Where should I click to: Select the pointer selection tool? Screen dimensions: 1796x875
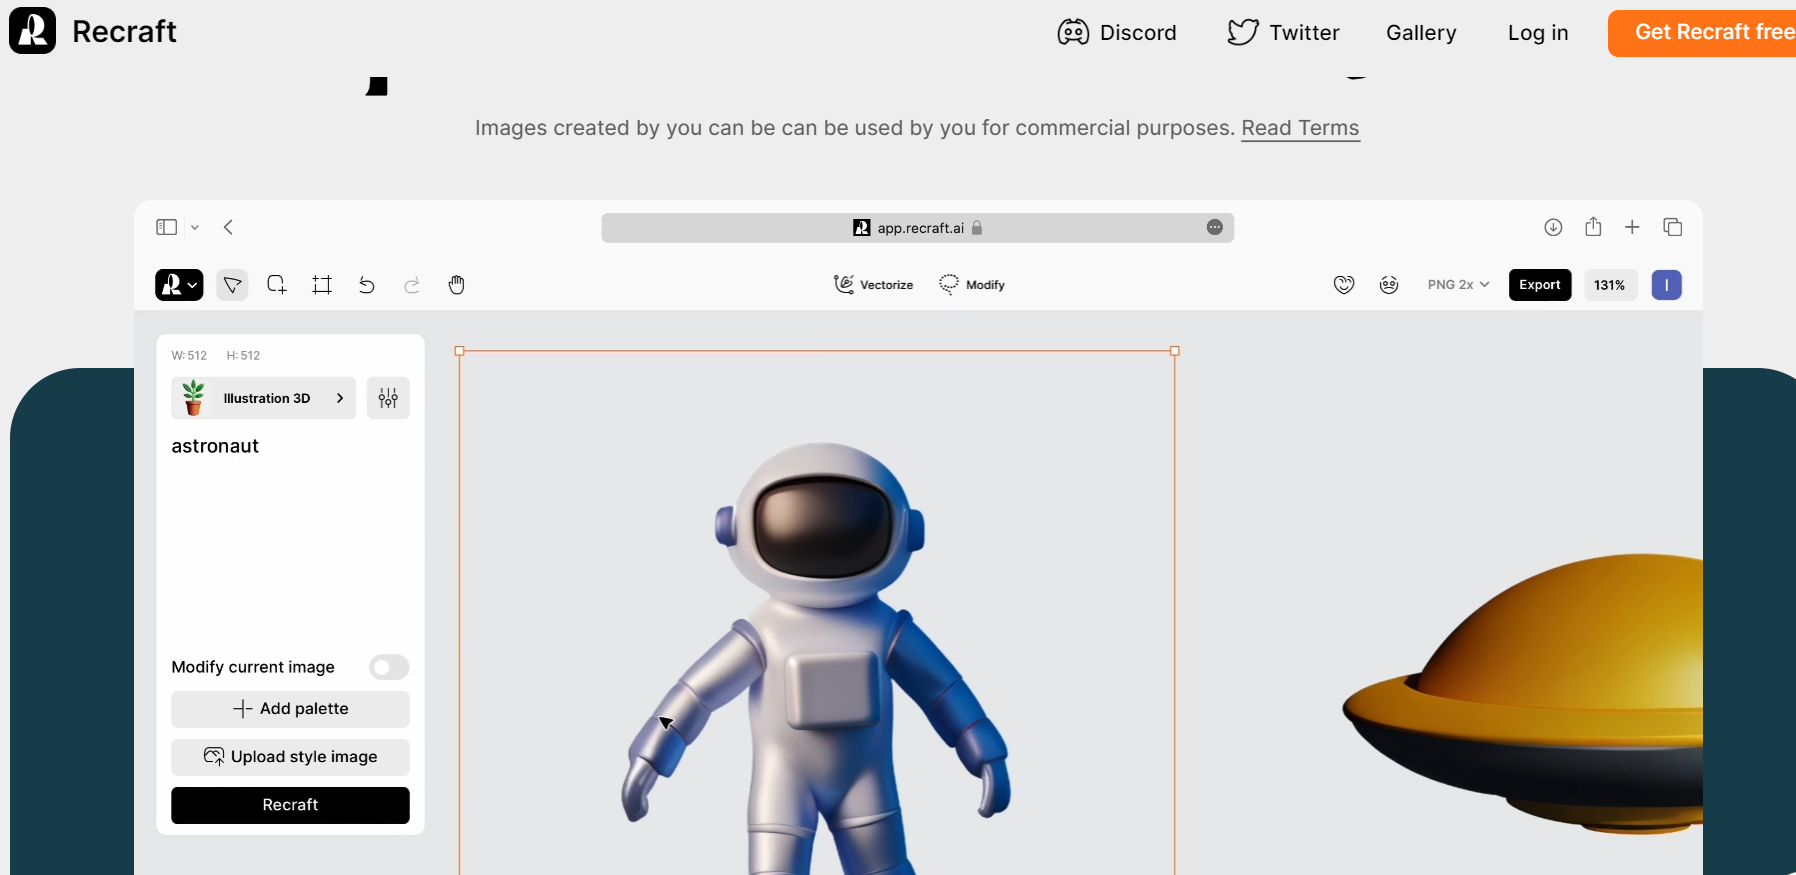coord(232,285)
